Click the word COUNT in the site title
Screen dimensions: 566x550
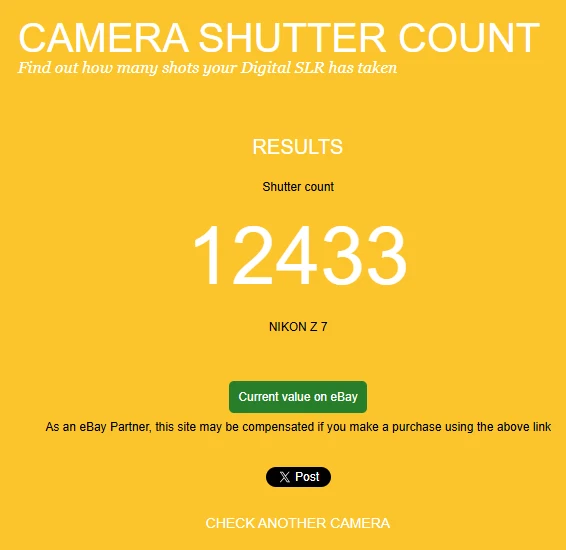click(469, 38)
